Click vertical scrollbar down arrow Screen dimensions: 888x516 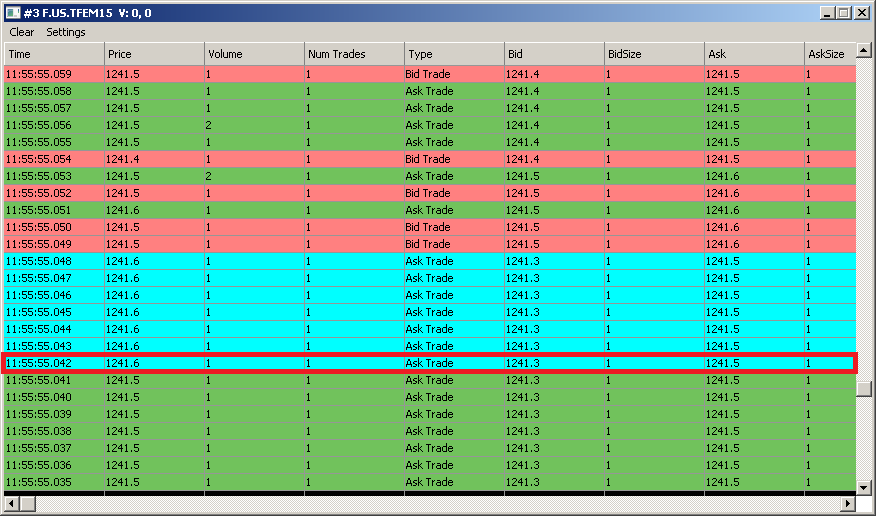pos(864,487)
